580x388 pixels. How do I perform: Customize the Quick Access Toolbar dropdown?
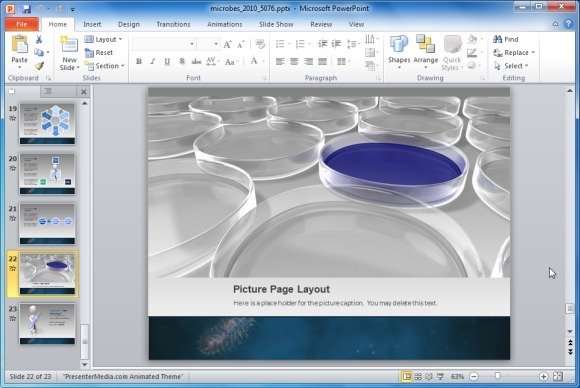72,9
